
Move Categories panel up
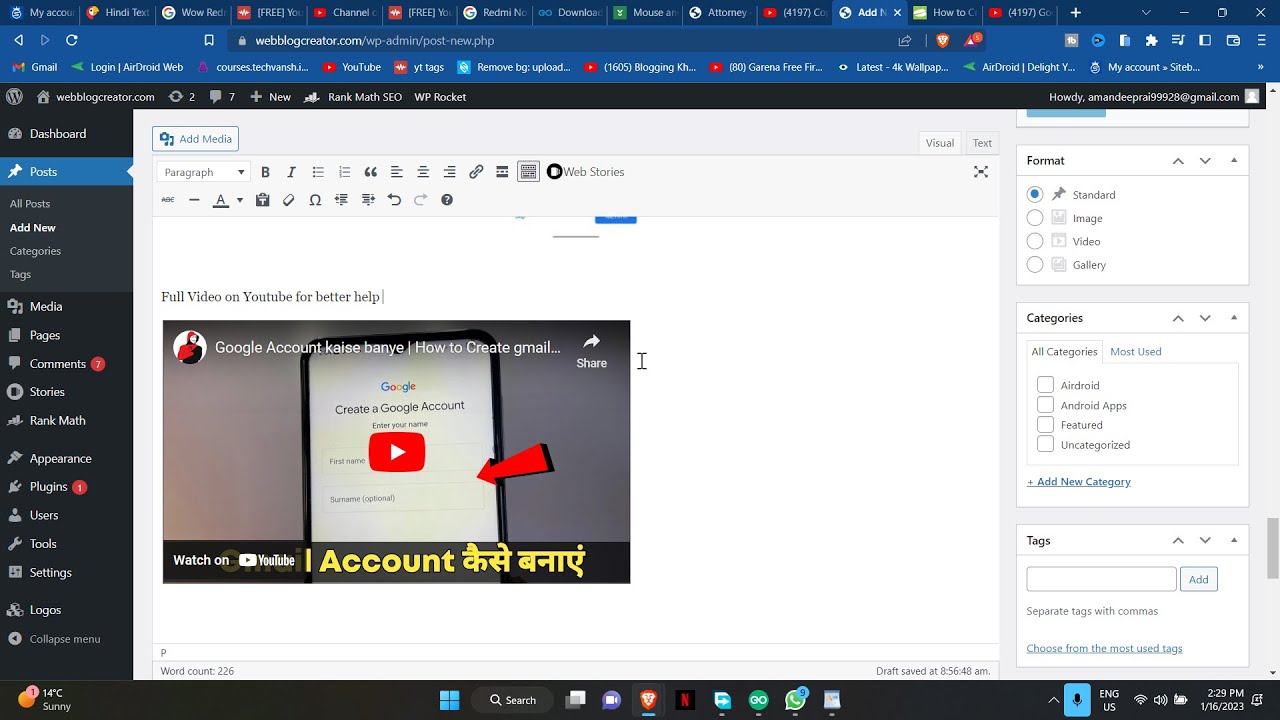click(x=1178, y=318)
